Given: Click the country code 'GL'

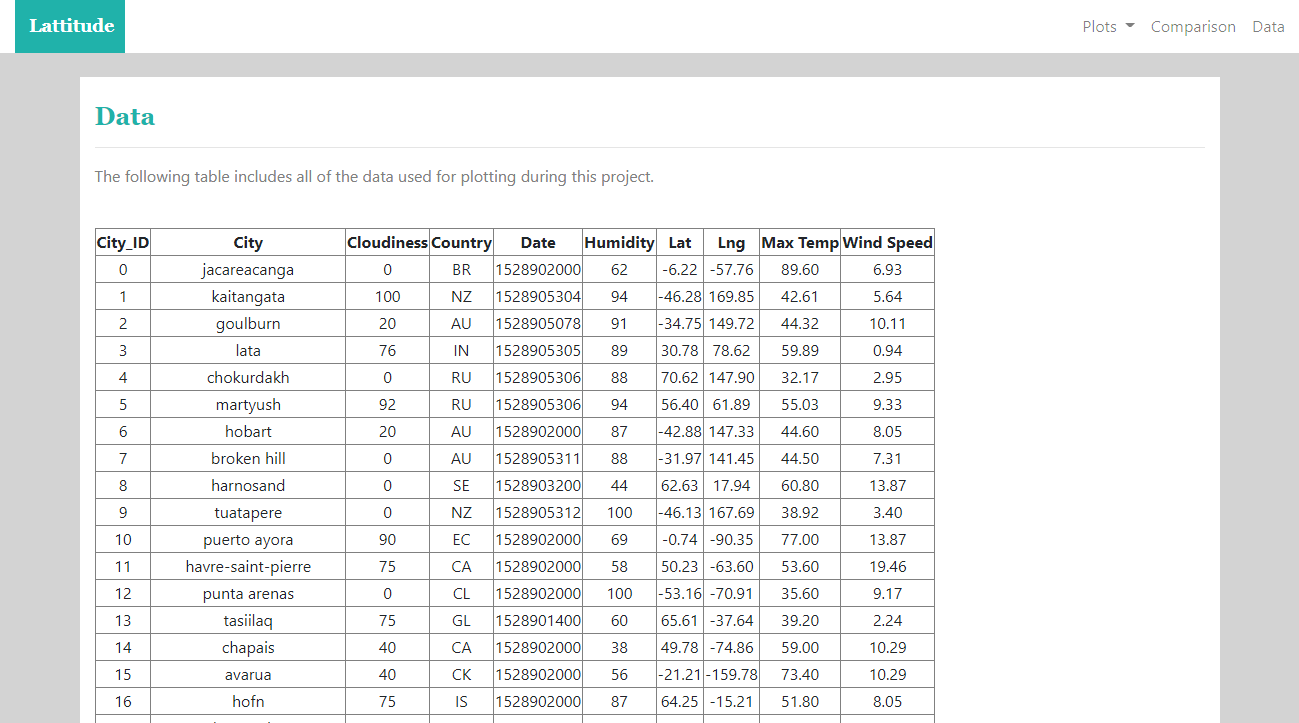Looking at the screenshot, I should [461, 621].
